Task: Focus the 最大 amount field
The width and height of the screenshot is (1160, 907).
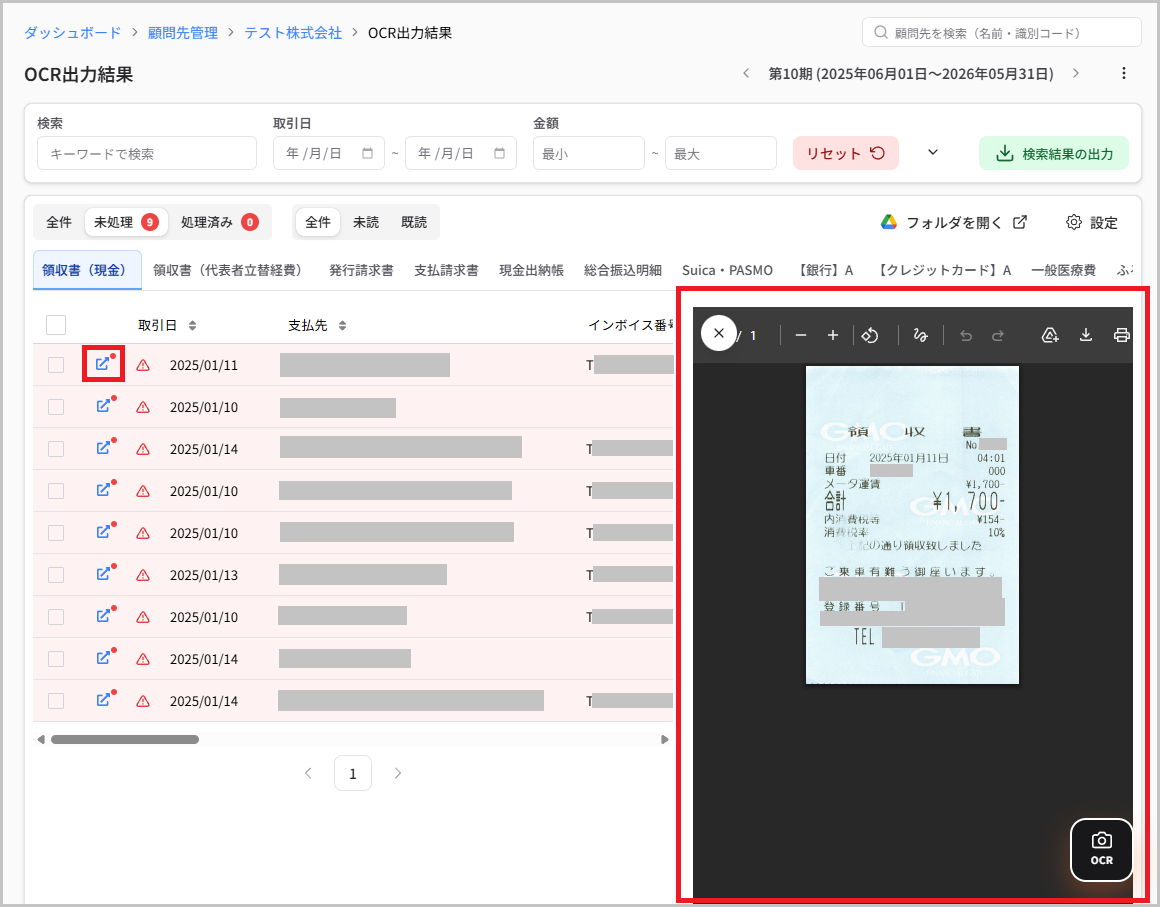Action: pos(721,153)
